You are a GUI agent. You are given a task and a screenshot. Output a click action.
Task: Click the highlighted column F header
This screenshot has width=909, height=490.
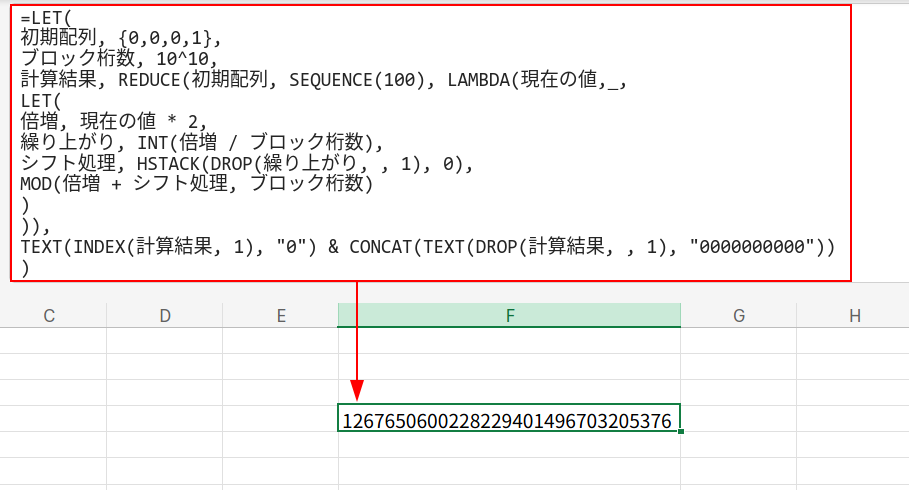pos(510,316)
